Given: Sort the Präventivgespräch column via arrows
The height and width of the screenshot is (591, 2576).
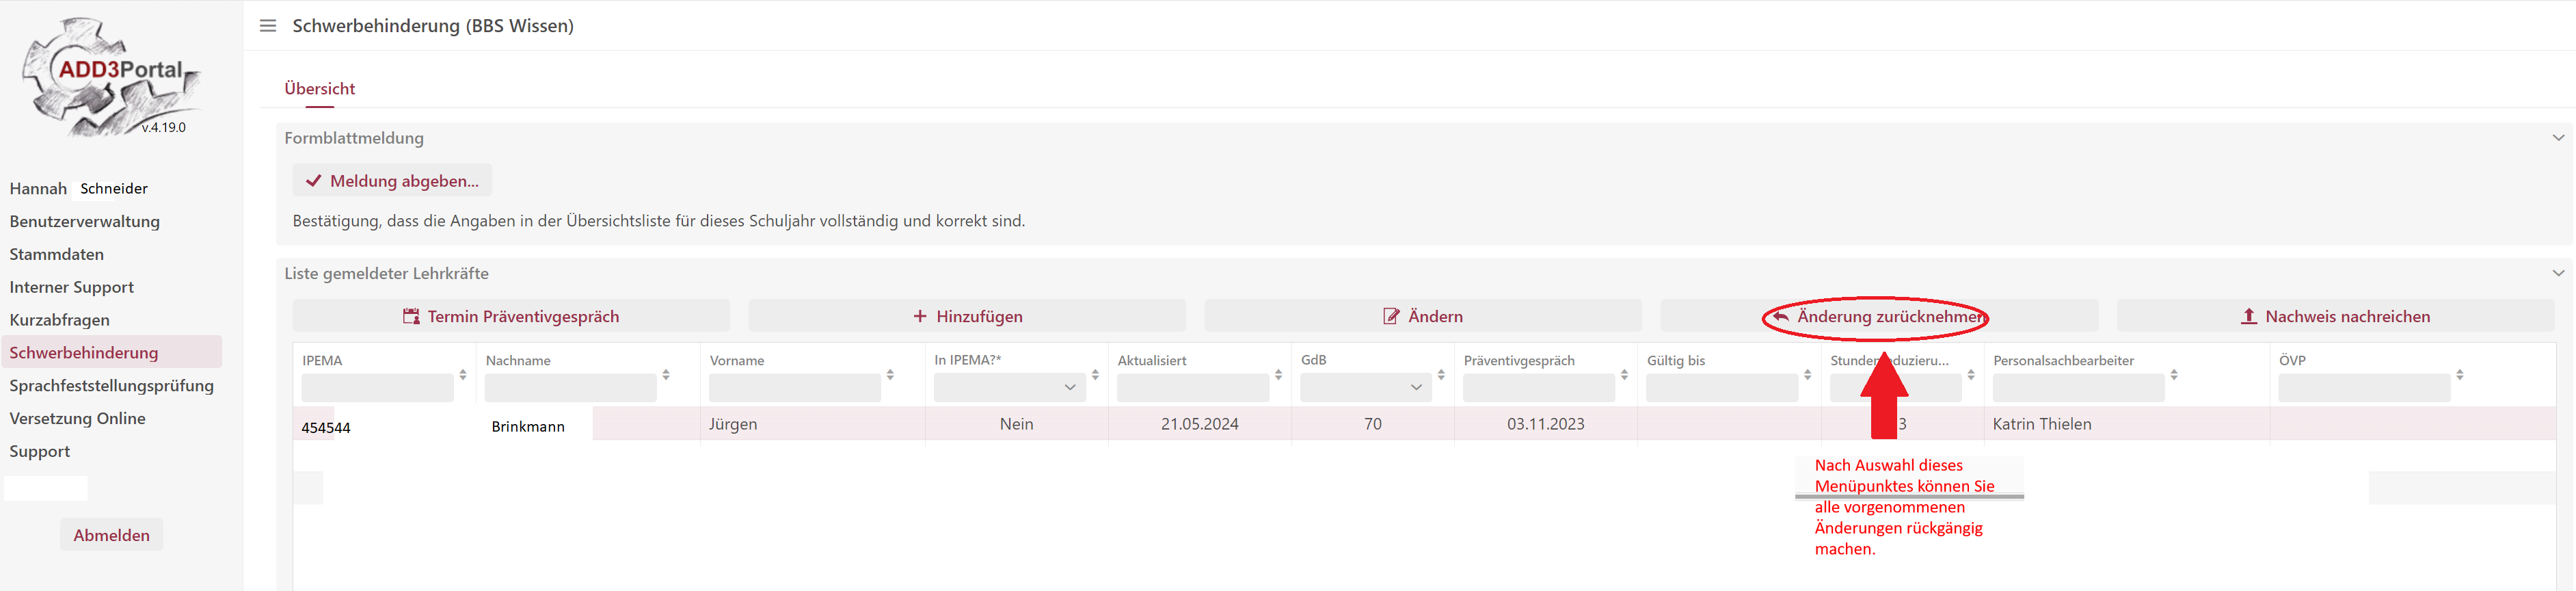Looking at the screenshot, I should (x=1624, y=375).
